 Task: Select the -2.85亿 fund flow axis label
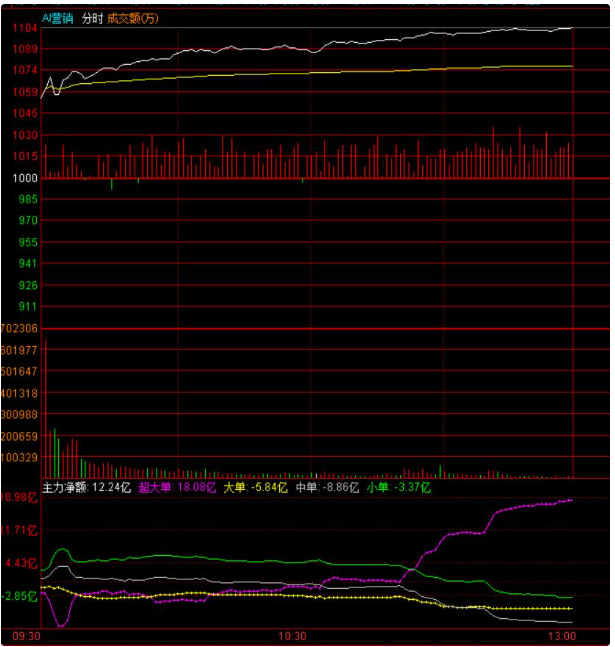tap(20, 596)
